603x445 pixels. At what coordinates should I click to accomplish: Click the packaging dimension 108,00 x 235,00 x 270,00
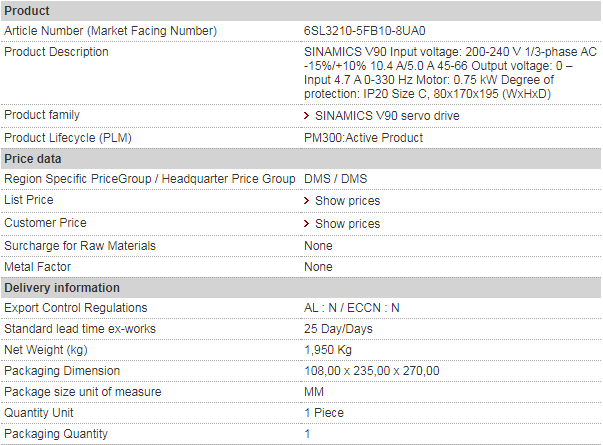coord(371,371)
